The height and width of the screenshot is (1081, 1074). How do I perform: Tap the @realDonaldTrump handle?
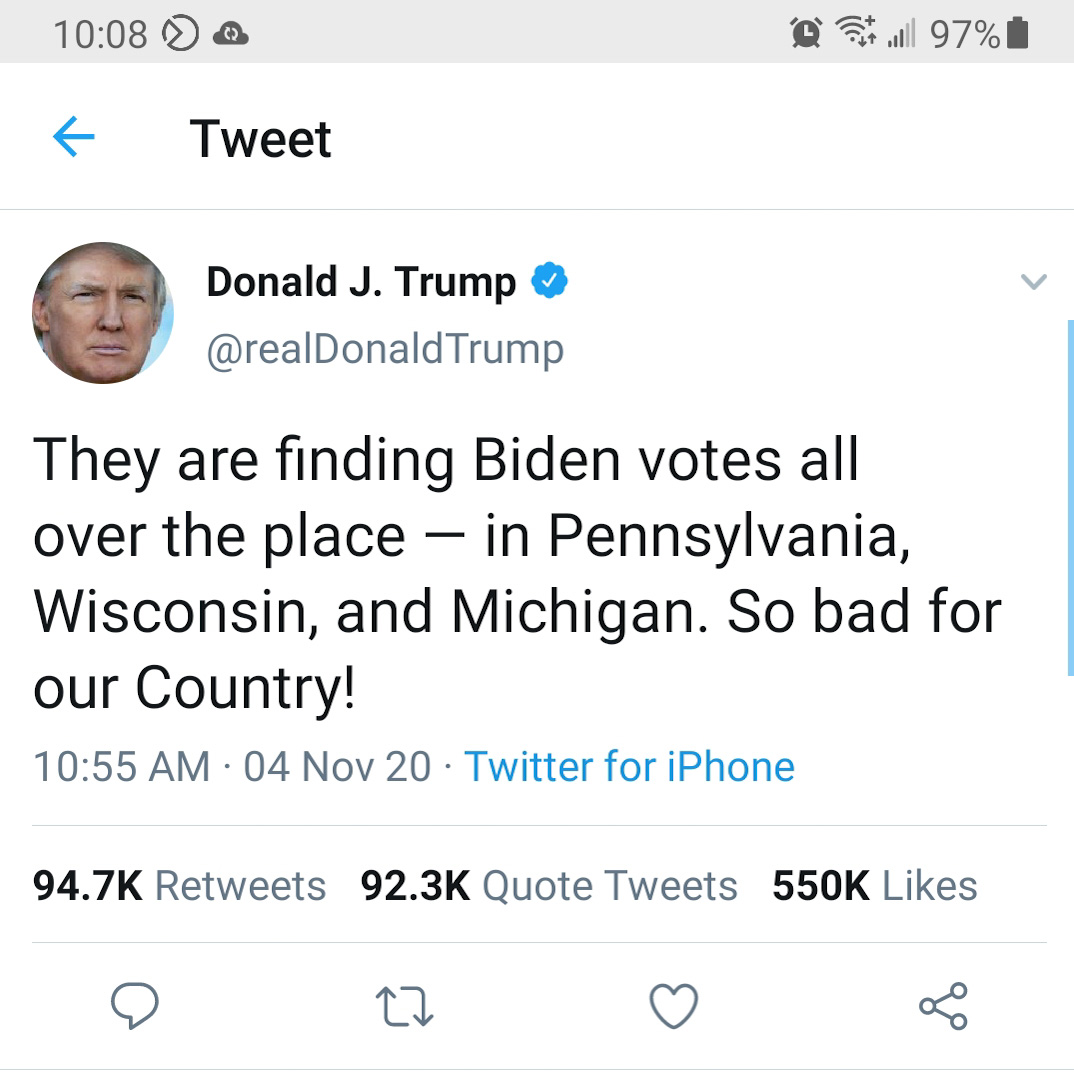click(x=385, y=349)
